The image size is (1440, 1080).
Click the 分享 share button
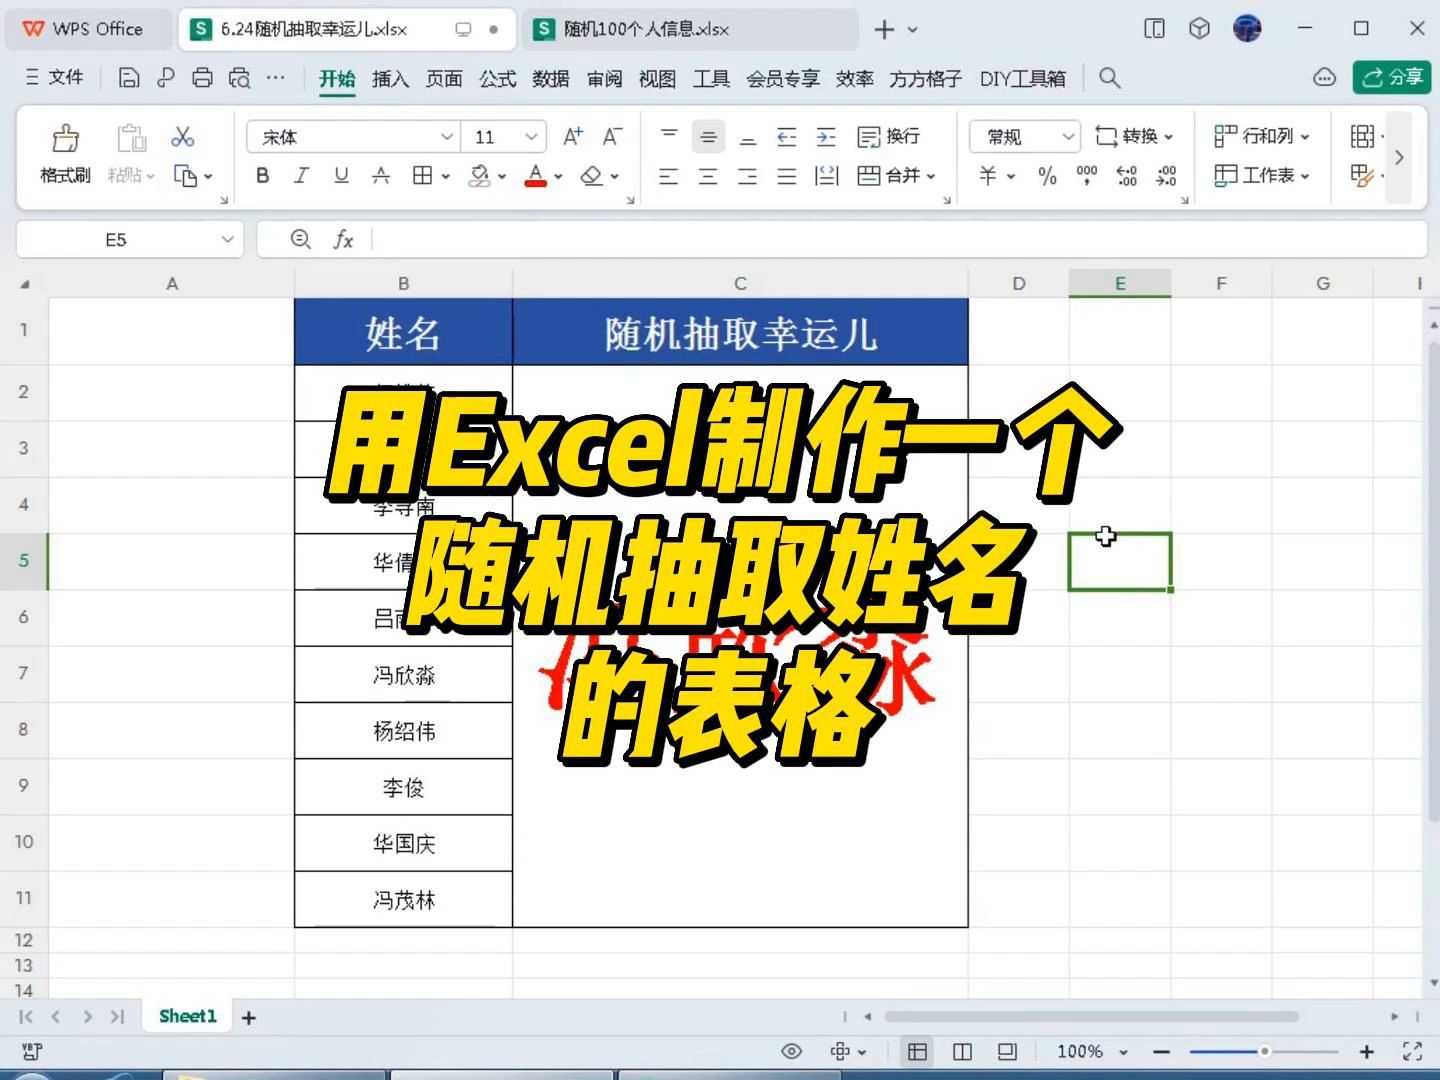coord(1391,77)
